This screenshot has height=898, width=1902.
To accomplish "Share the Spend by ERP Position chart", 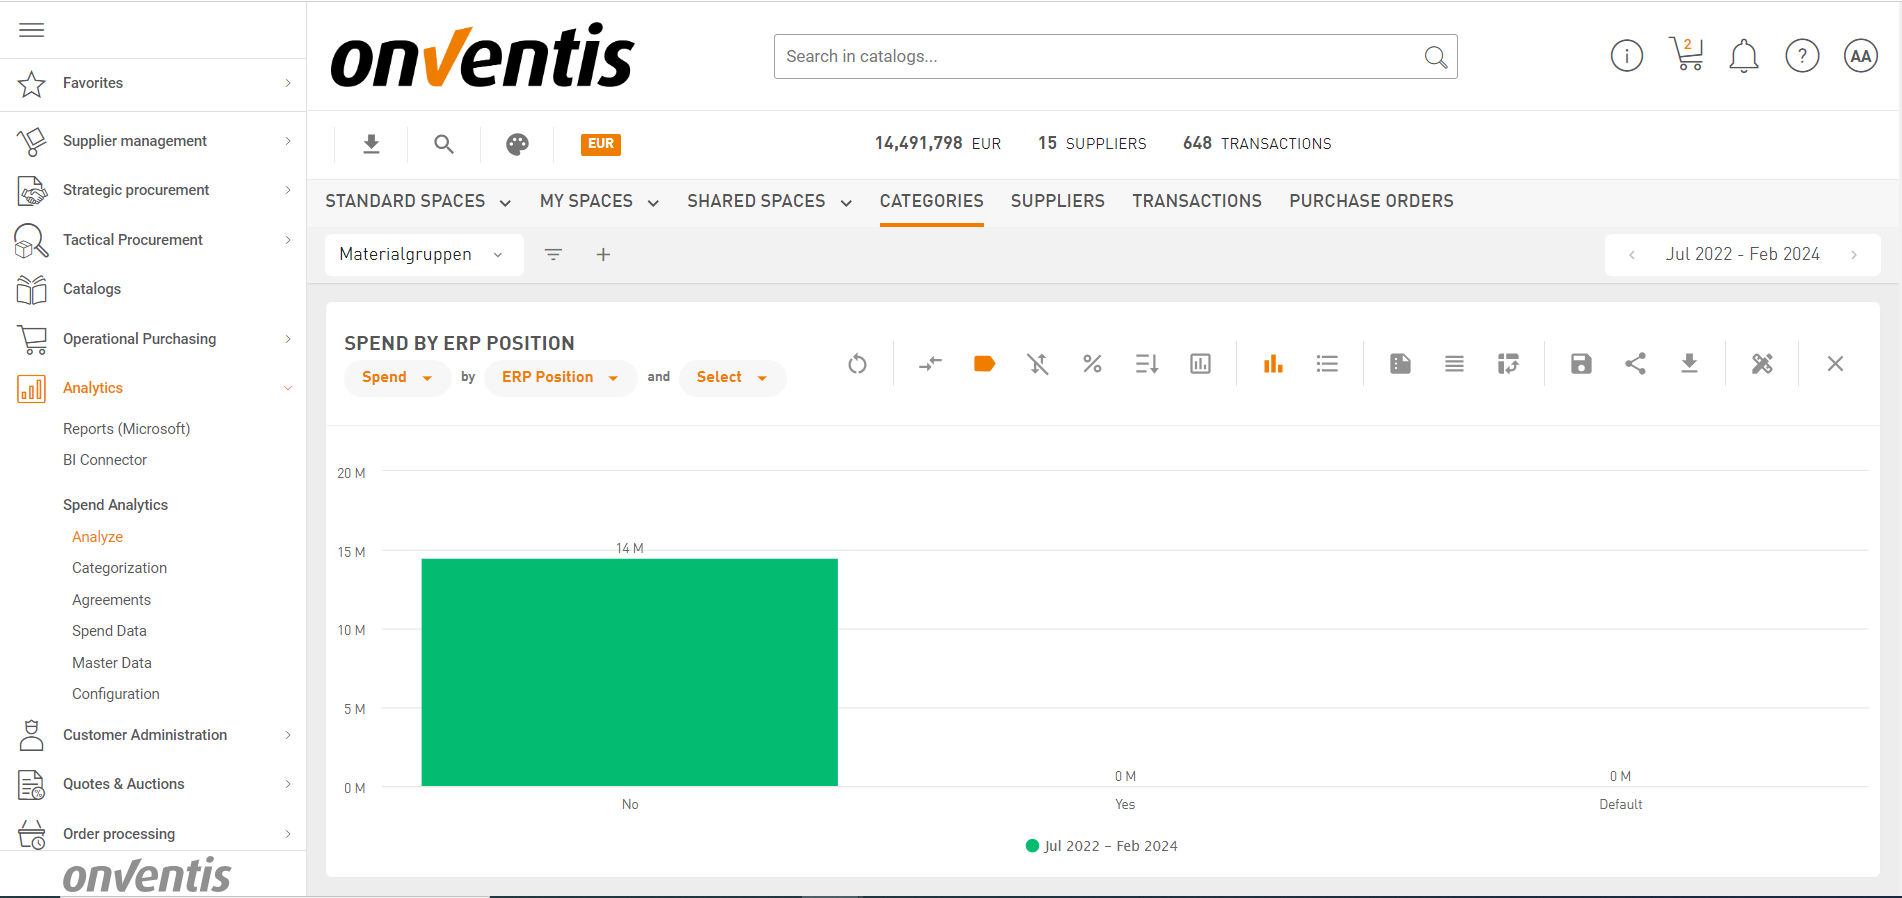I will pyautogui.click(x=1635, y=364).
